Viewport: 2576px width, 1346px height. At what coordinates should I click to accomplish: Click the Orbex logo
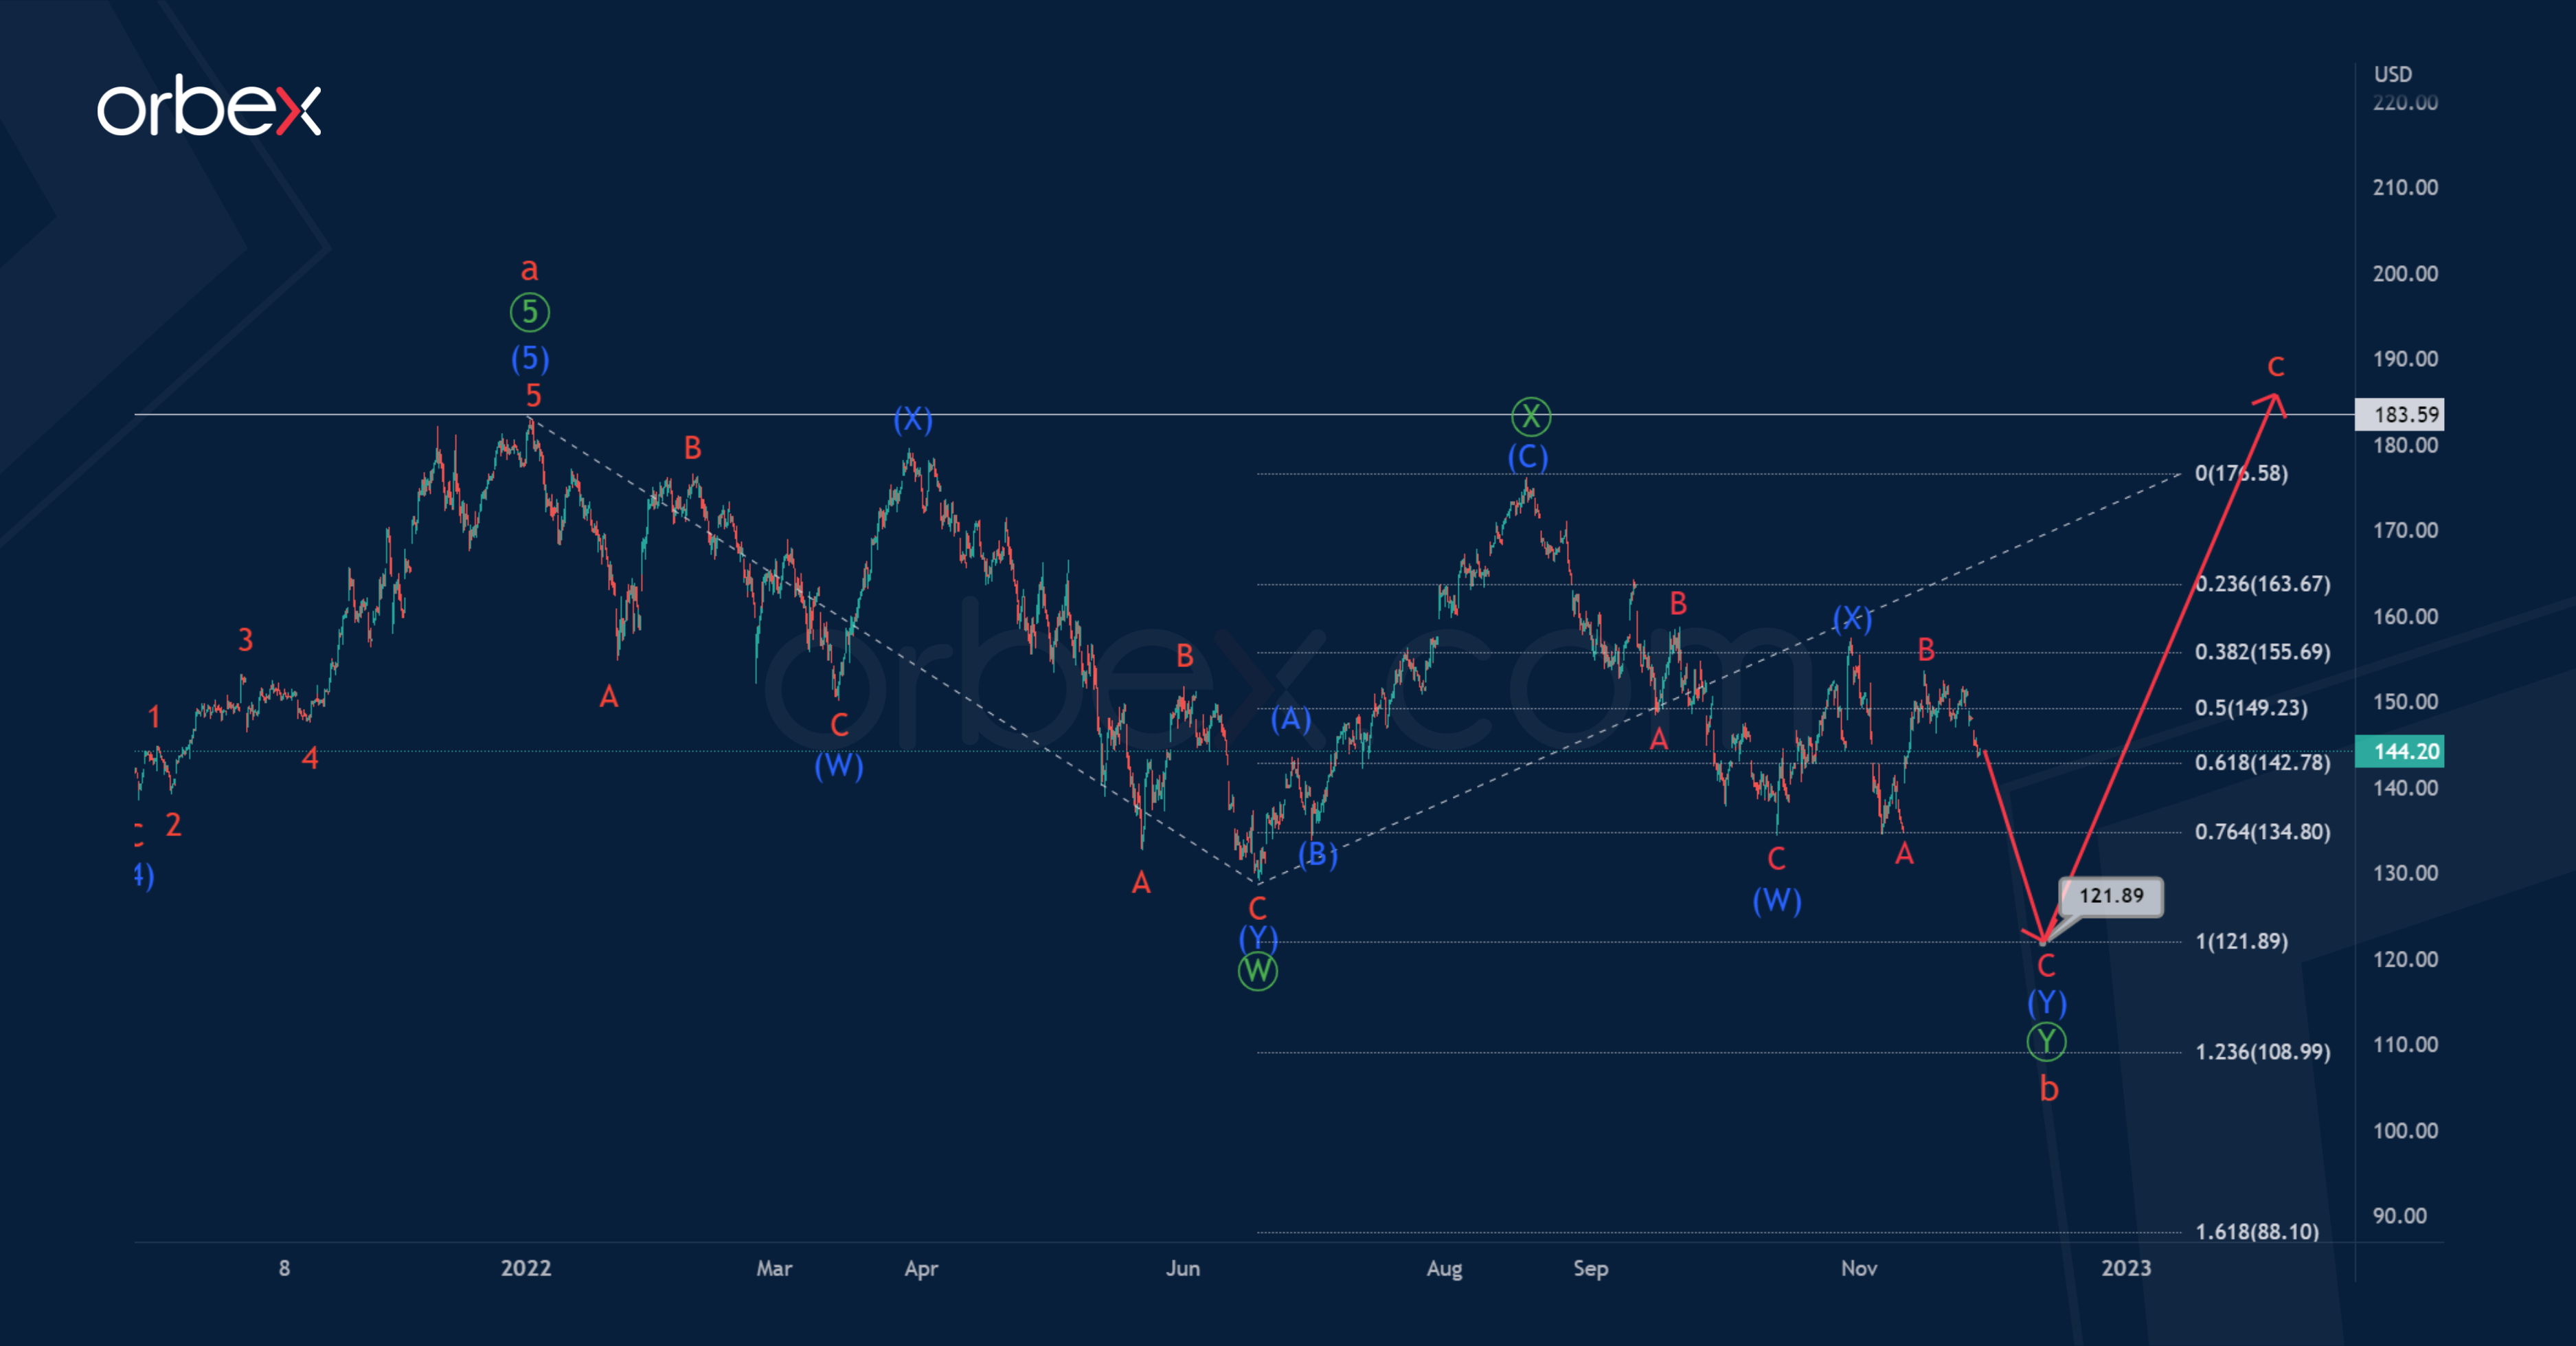click(x=208, y=106)
